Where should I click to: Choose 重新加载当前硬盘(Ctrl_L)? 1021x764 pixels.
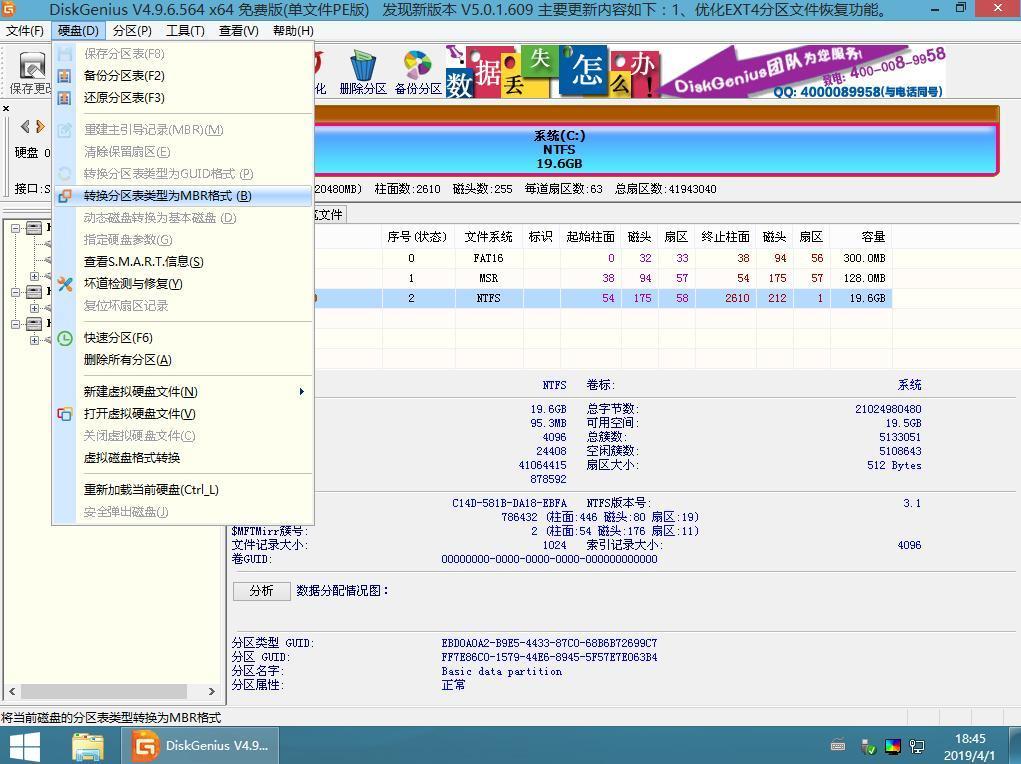coord(183,490)
